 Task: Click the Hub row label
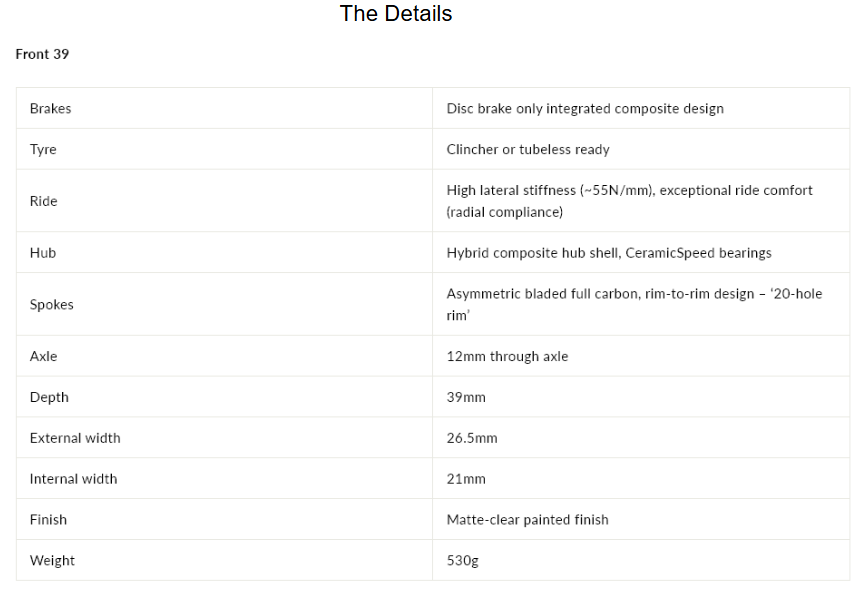coord(43,253)
